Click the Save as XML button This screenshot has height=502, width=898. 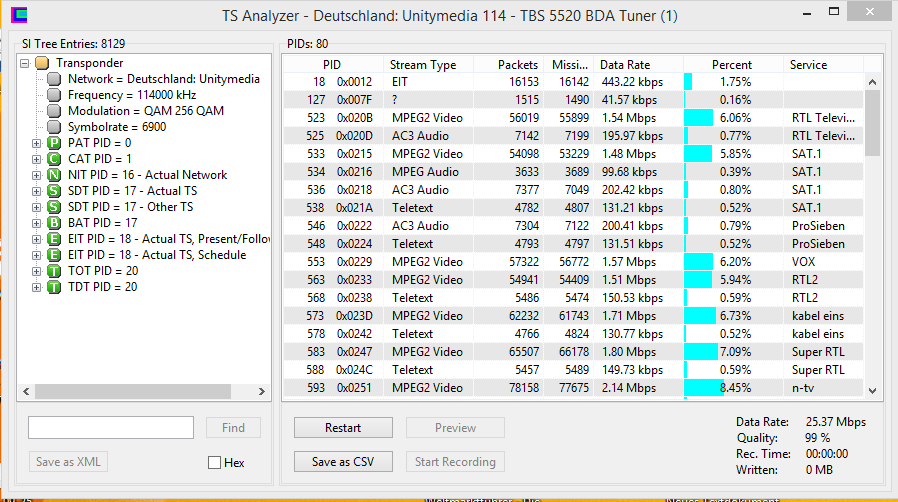click(68, 461)
